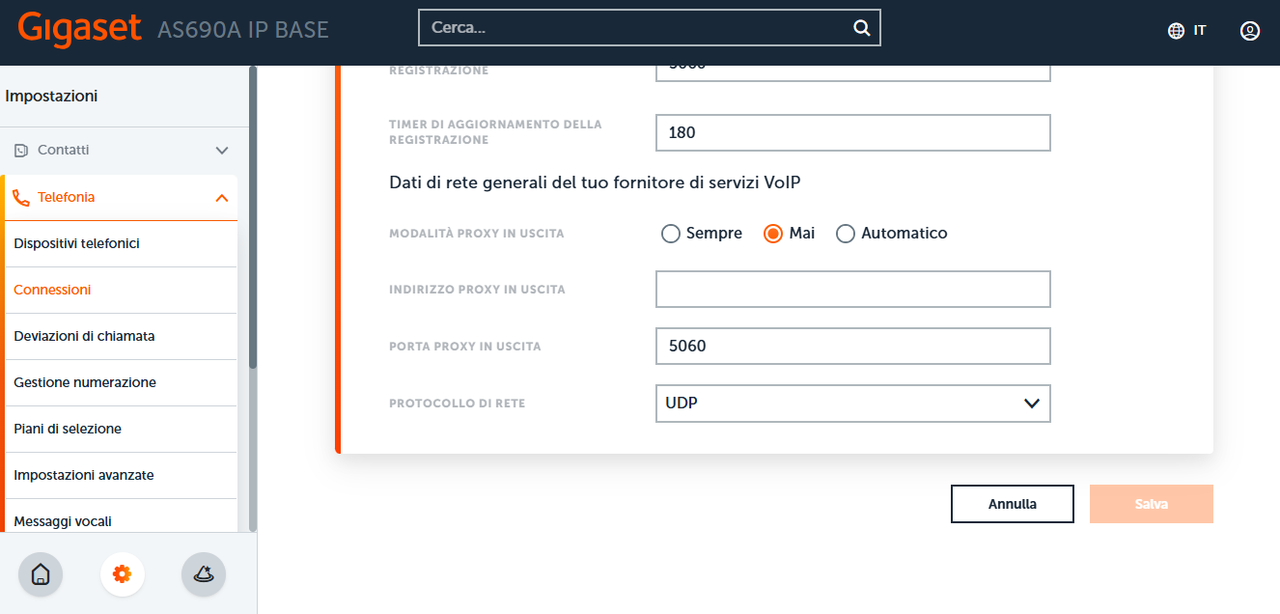This screenshot has height=614, width=1280.
Task: Click the Salva button
Action: pos(1151,504)
